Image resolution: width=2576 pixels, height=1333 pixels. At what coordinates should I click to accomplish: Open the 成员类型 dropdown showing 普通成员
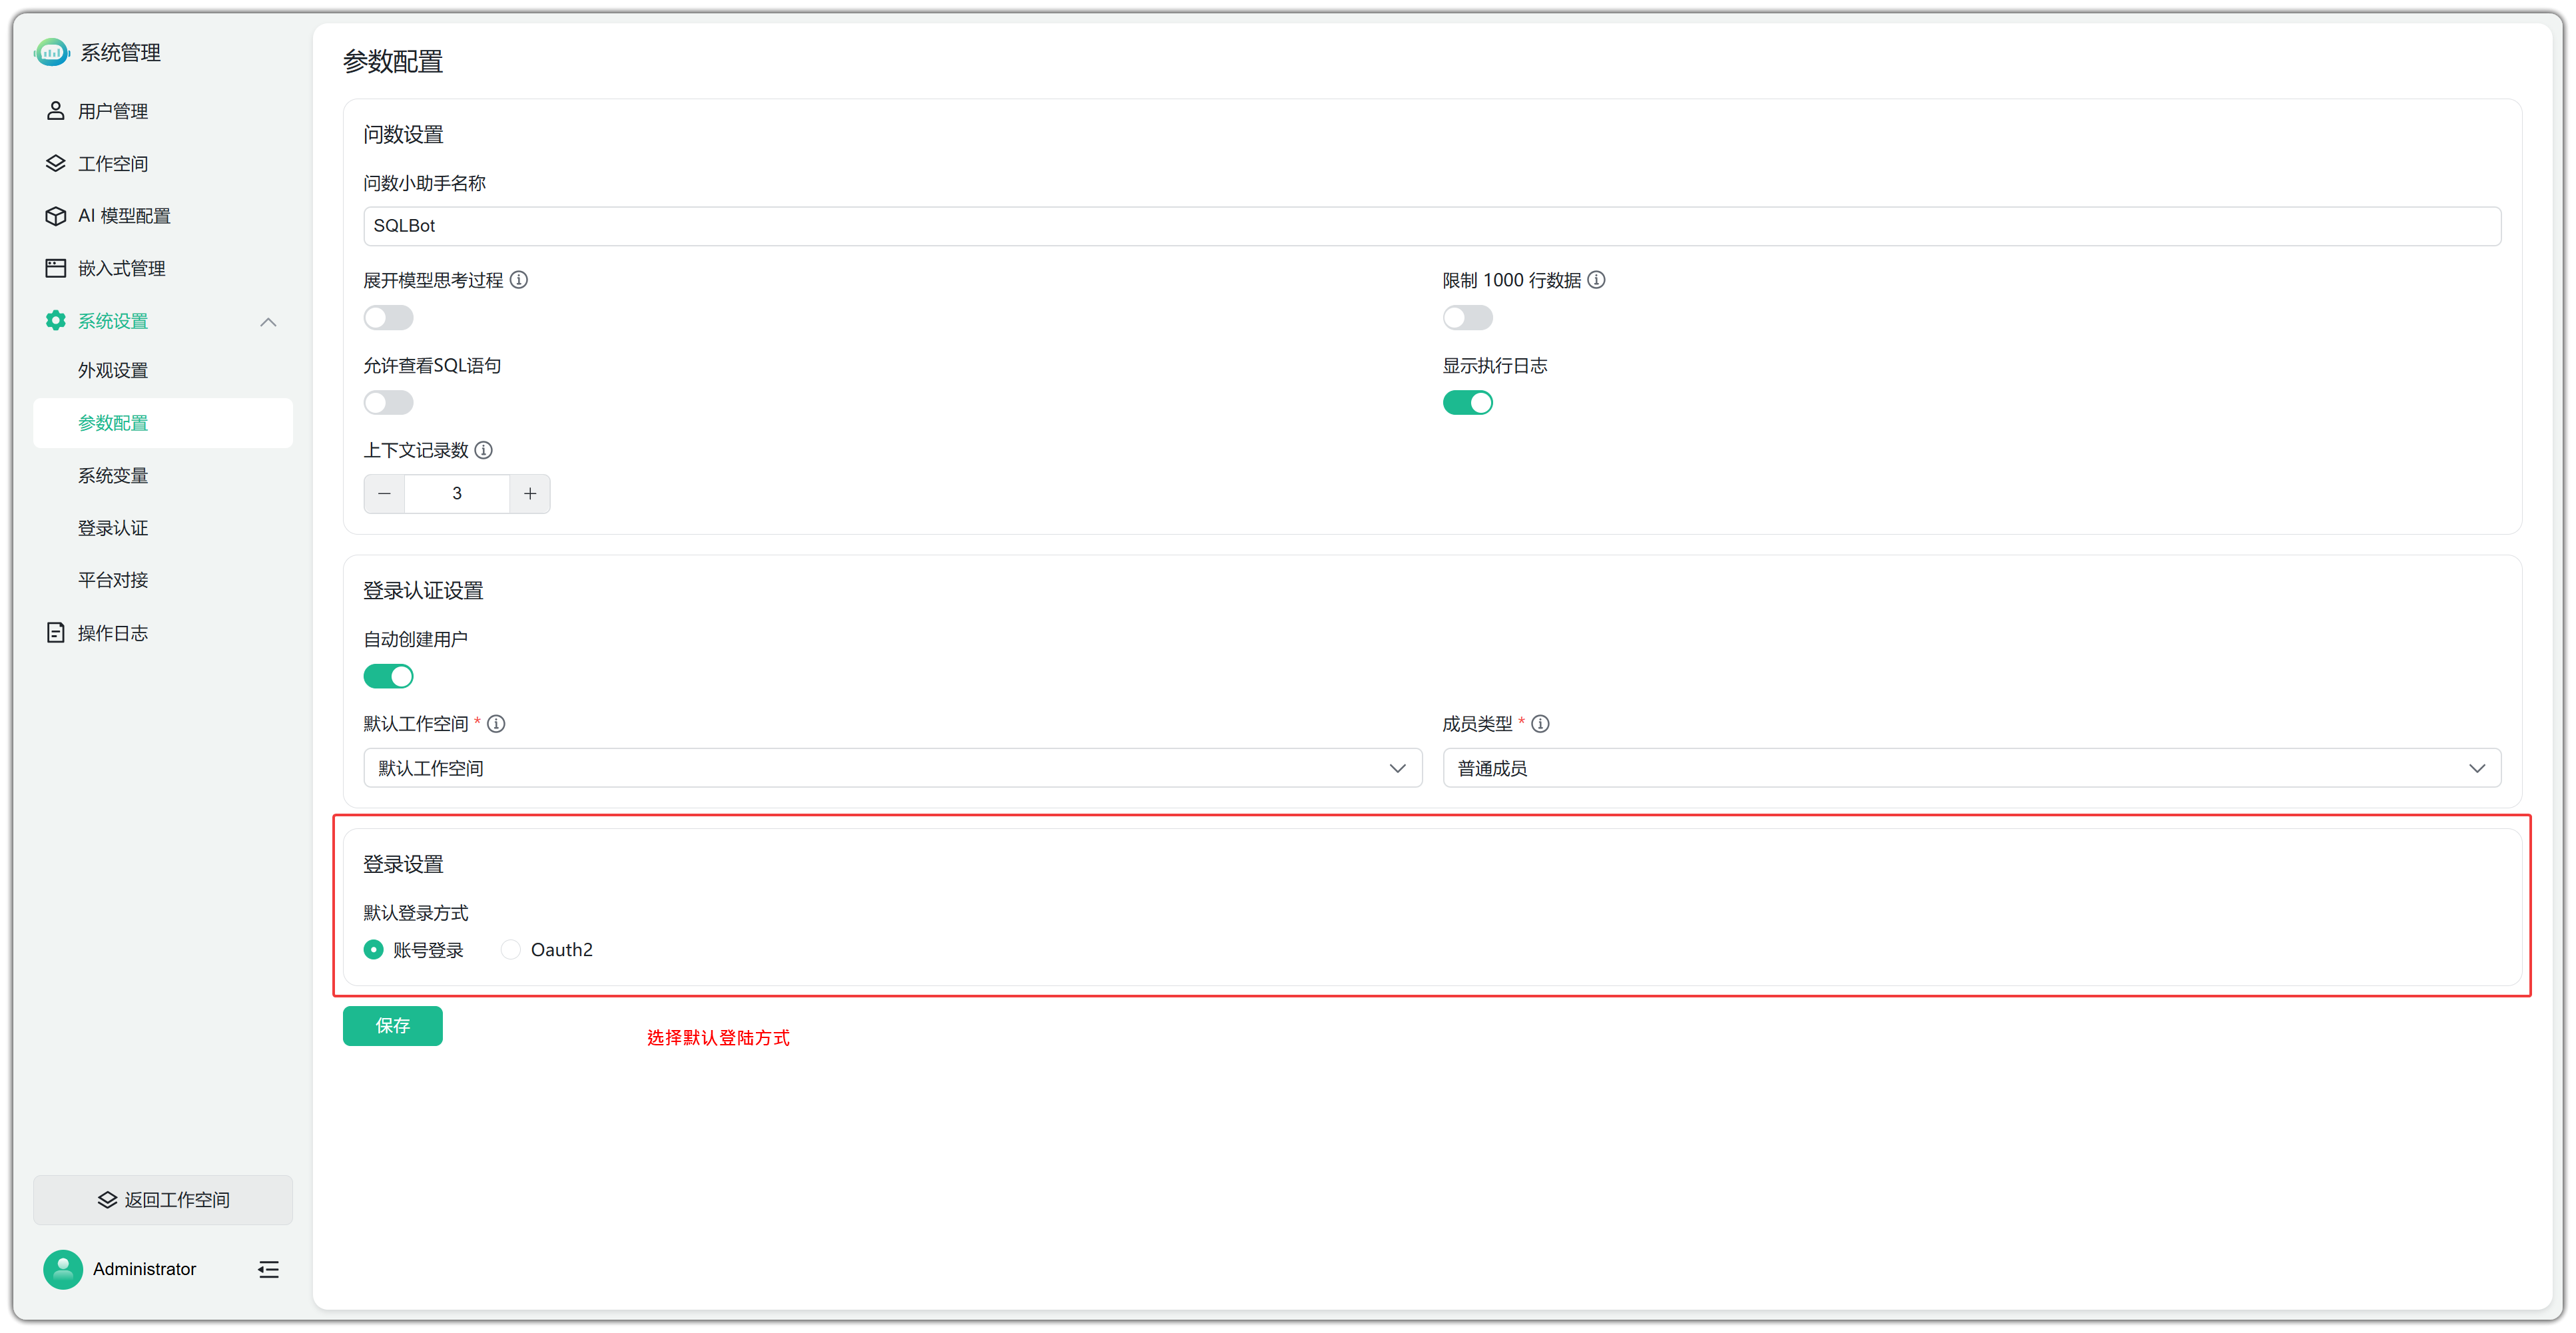pyautogui.click(x=1971, y=768)
